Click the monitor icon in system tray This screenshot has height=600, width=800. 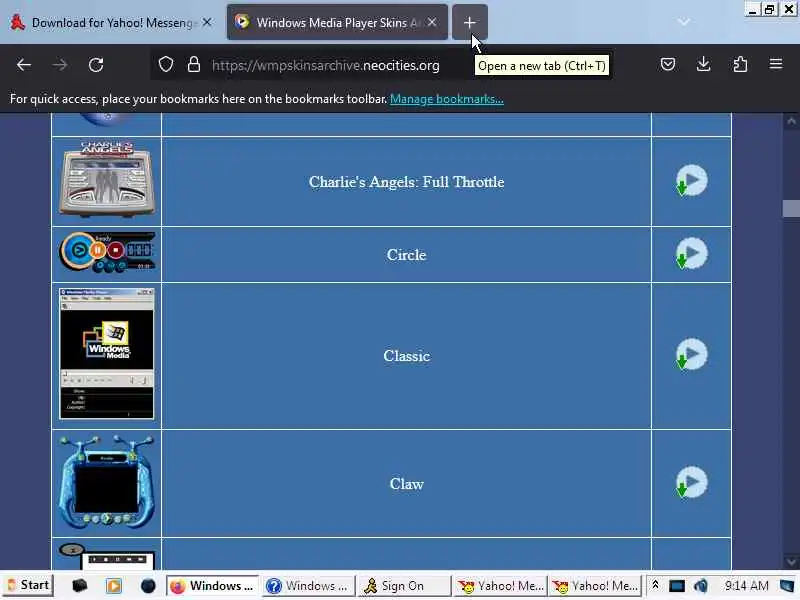coord(677,586)
